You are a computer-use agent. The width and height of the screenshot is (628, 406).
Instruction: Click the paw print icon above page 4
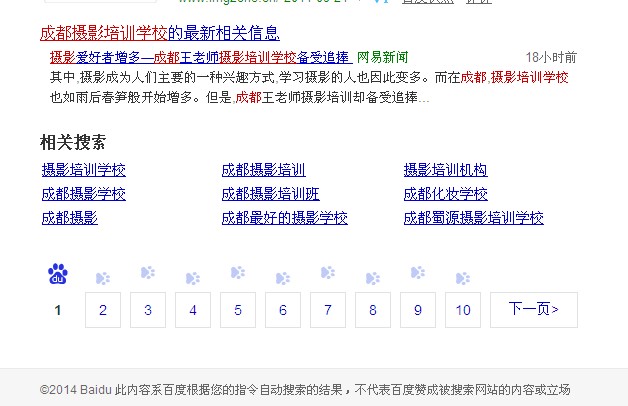(x=193, y=277)
